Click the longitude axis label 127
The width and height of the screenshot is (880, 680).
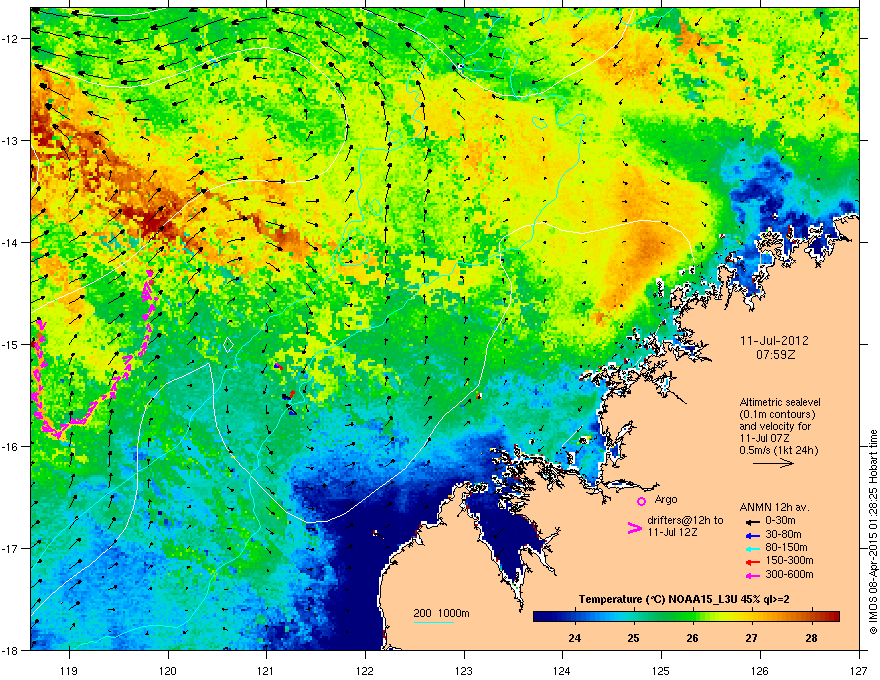[x=859, y=670]
